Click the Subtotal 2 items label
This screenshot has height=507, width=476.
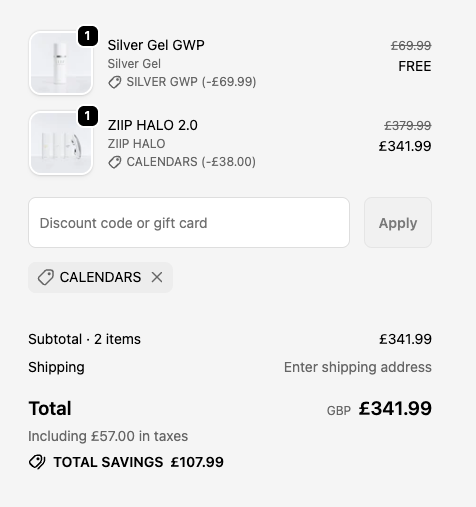tap(84, 339)
